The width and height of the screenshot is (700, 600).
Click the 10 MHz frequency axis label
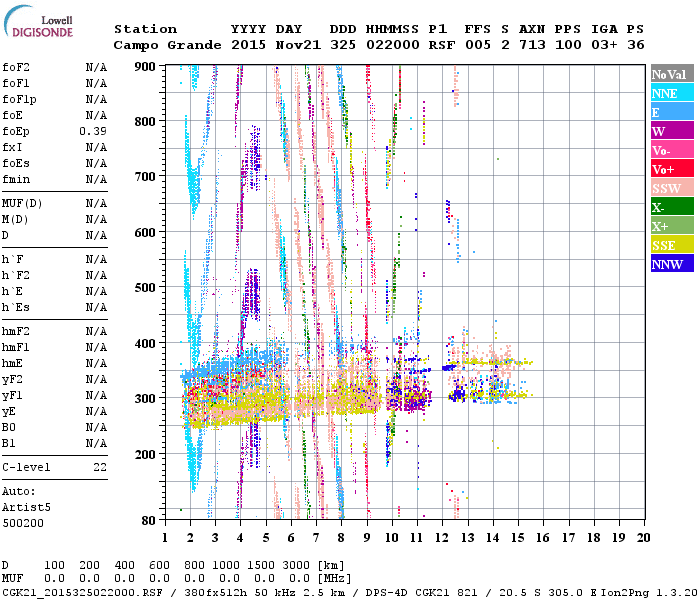pyautogui.click(x=392, y=538)
